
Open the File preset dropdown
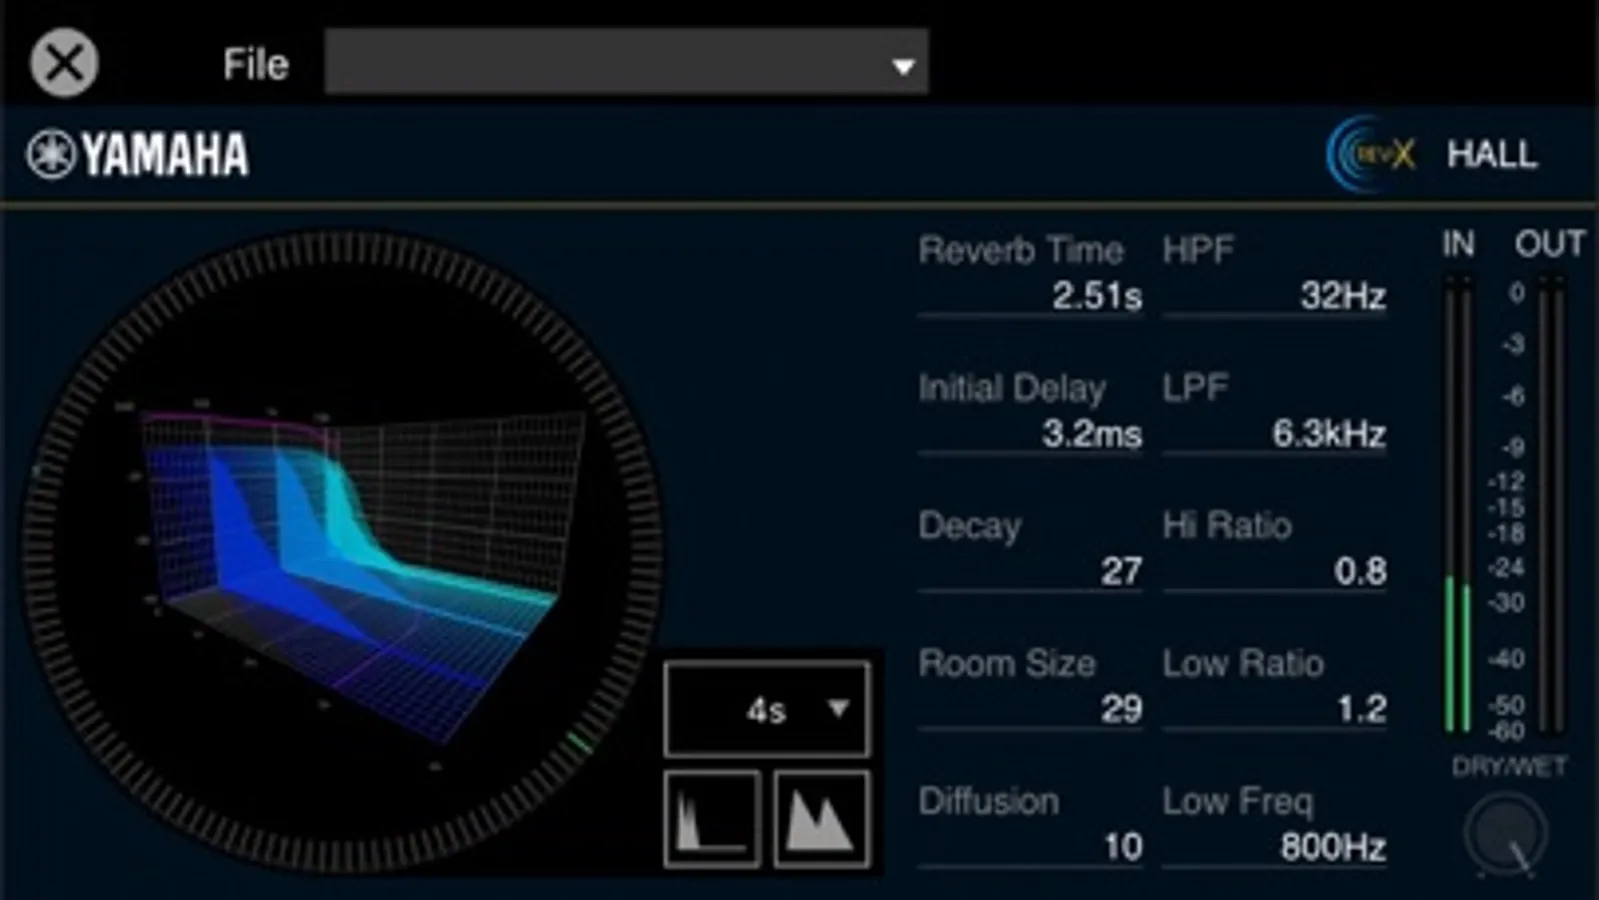pyautogui.click(x=626, y=62)
